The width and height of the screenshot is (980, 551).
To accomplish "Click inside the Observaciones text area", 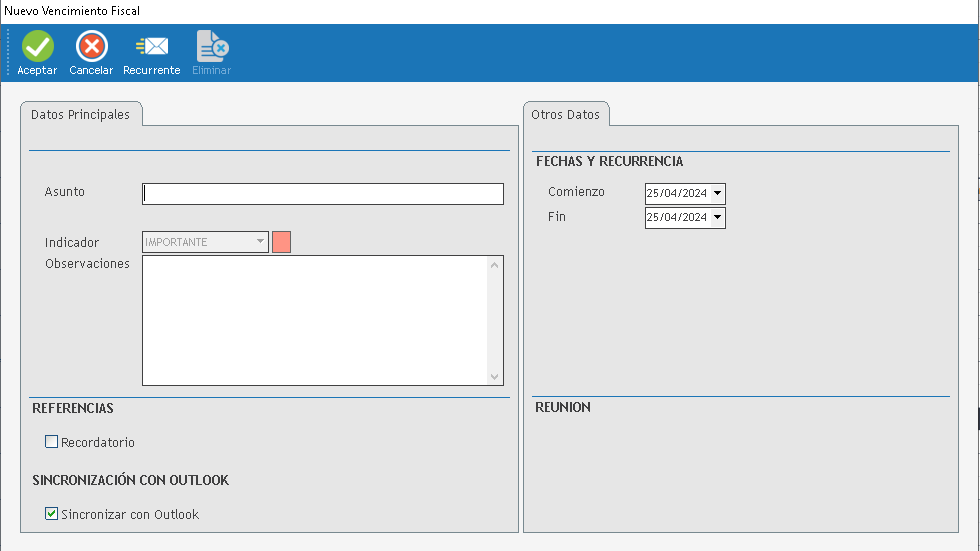I will pos(315,320).
